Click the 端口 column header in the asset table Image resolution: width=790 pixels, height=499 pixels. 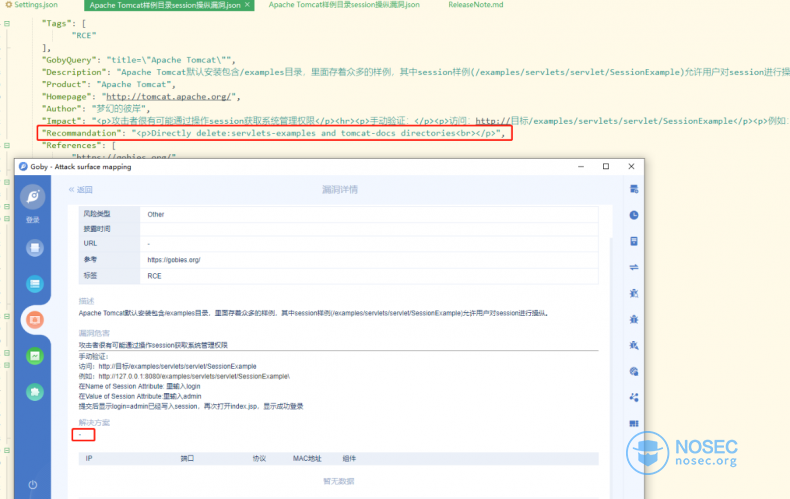pos(187,458)
